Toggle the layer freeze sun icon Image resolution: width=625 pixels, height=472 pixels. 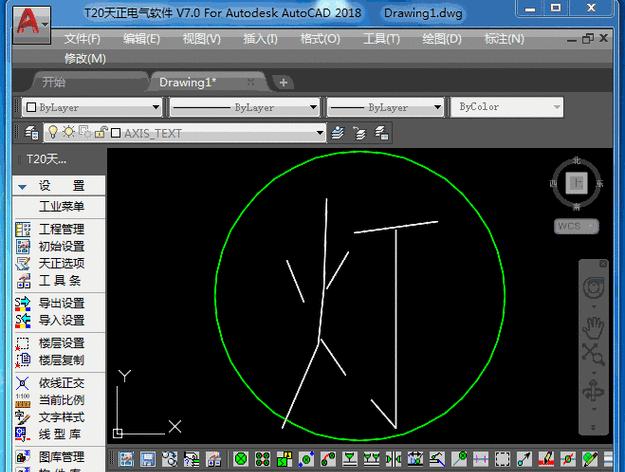69,132
